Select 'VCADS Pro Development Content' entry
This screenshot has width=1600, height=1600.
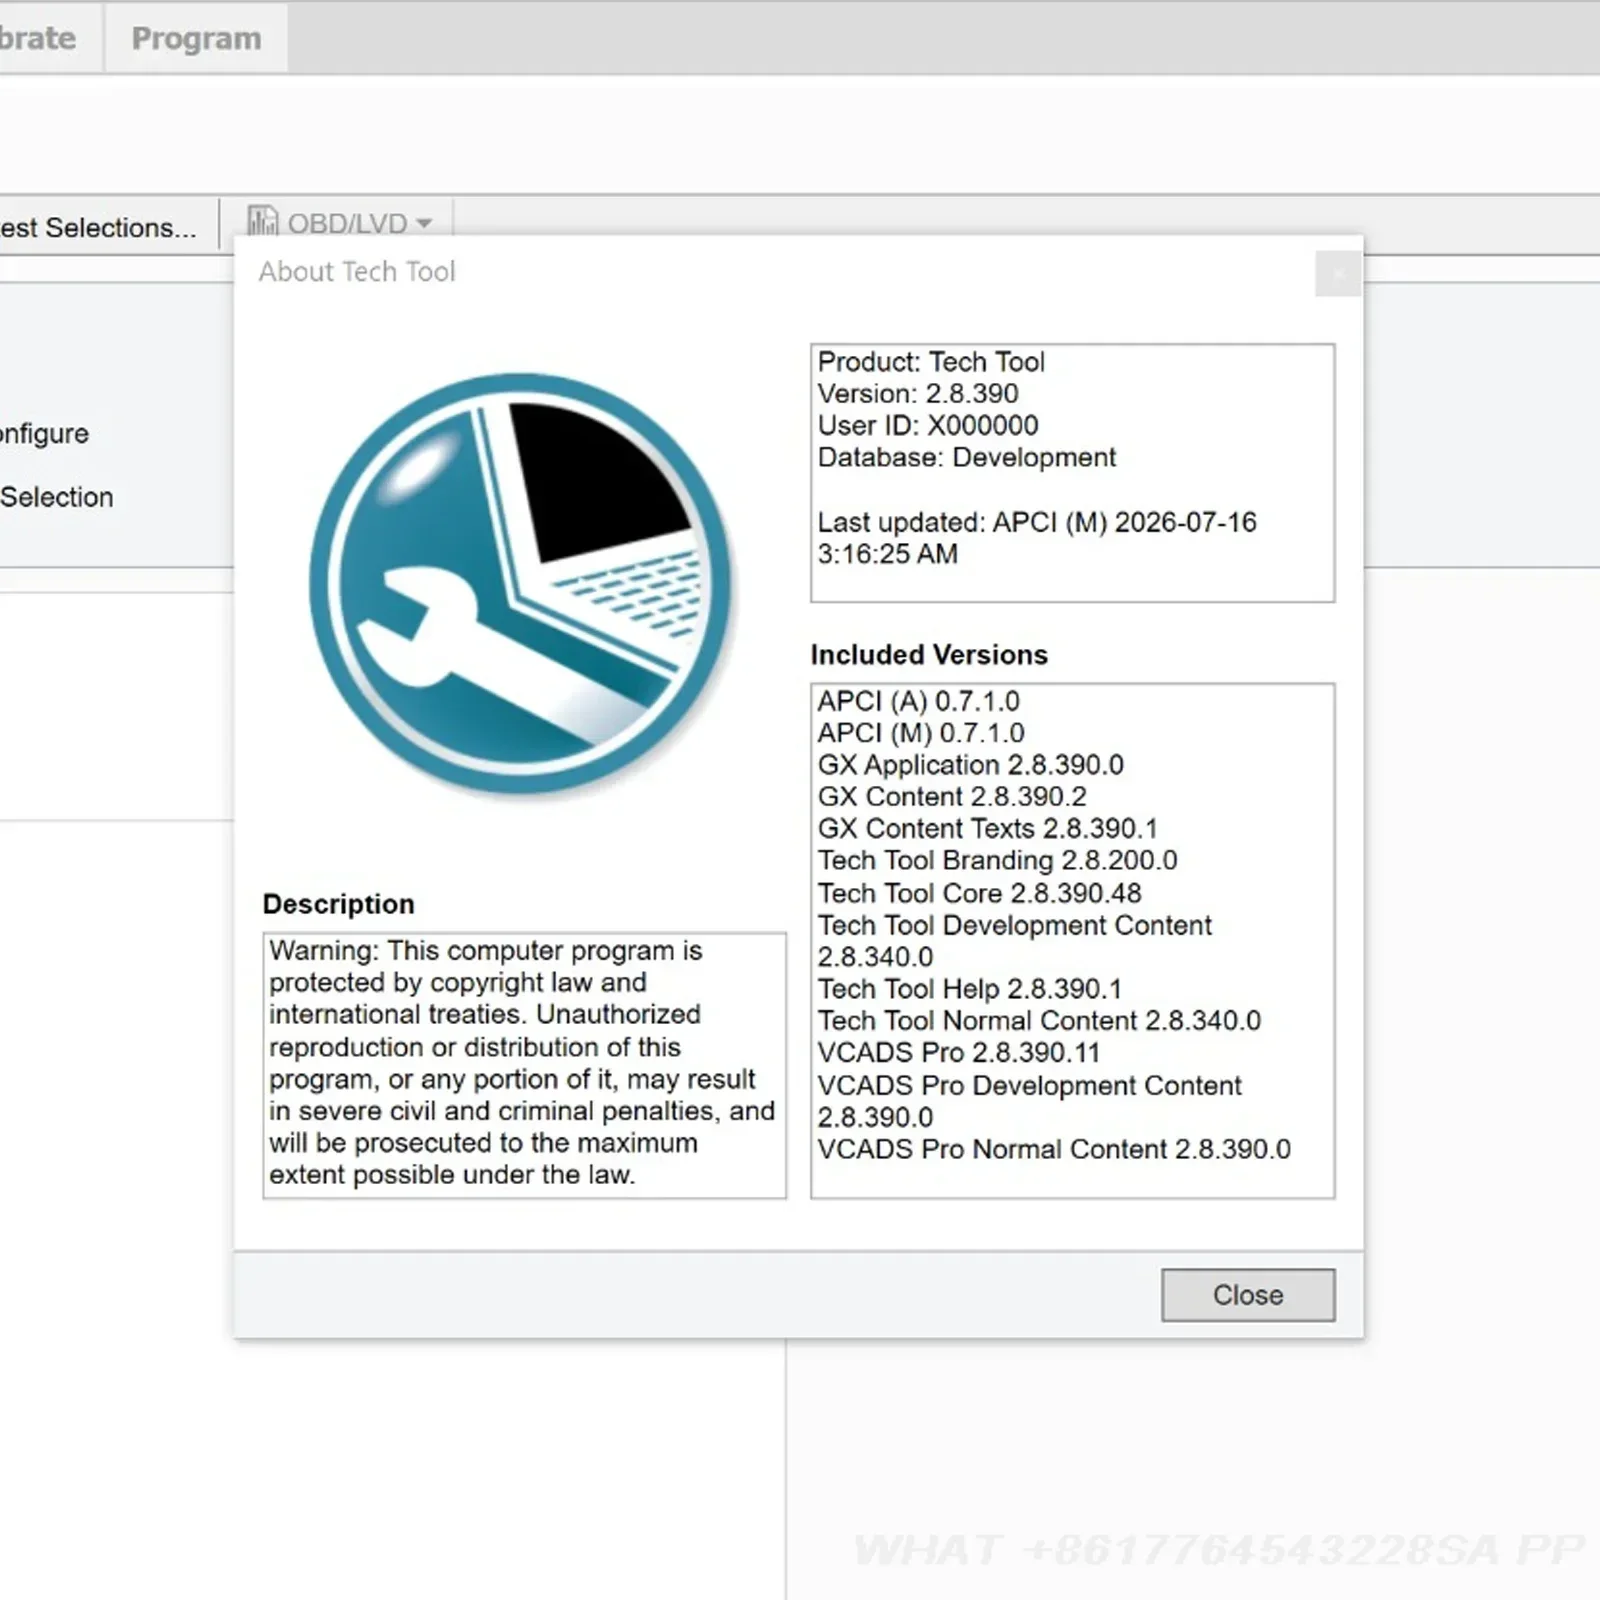point(1029,1101)
